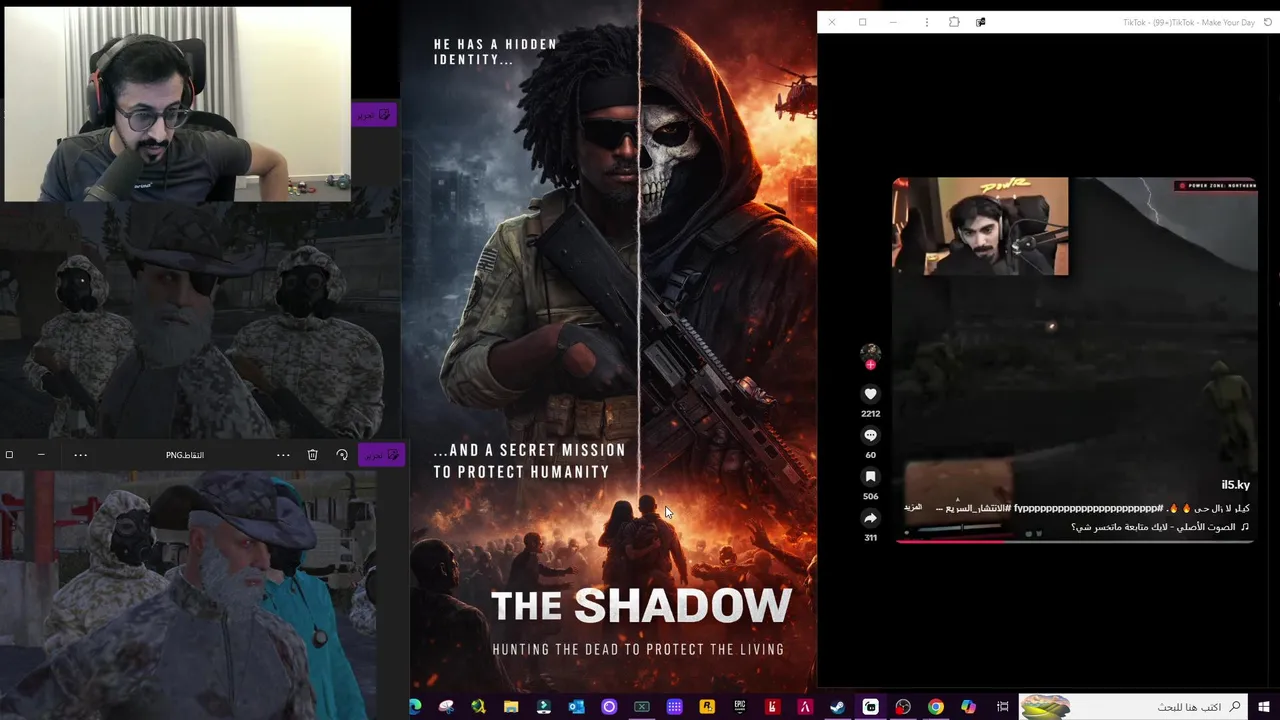Open Microsoft Edge from taskbar
This screenshot has height=720, width=1280.
tap(414, 707)
